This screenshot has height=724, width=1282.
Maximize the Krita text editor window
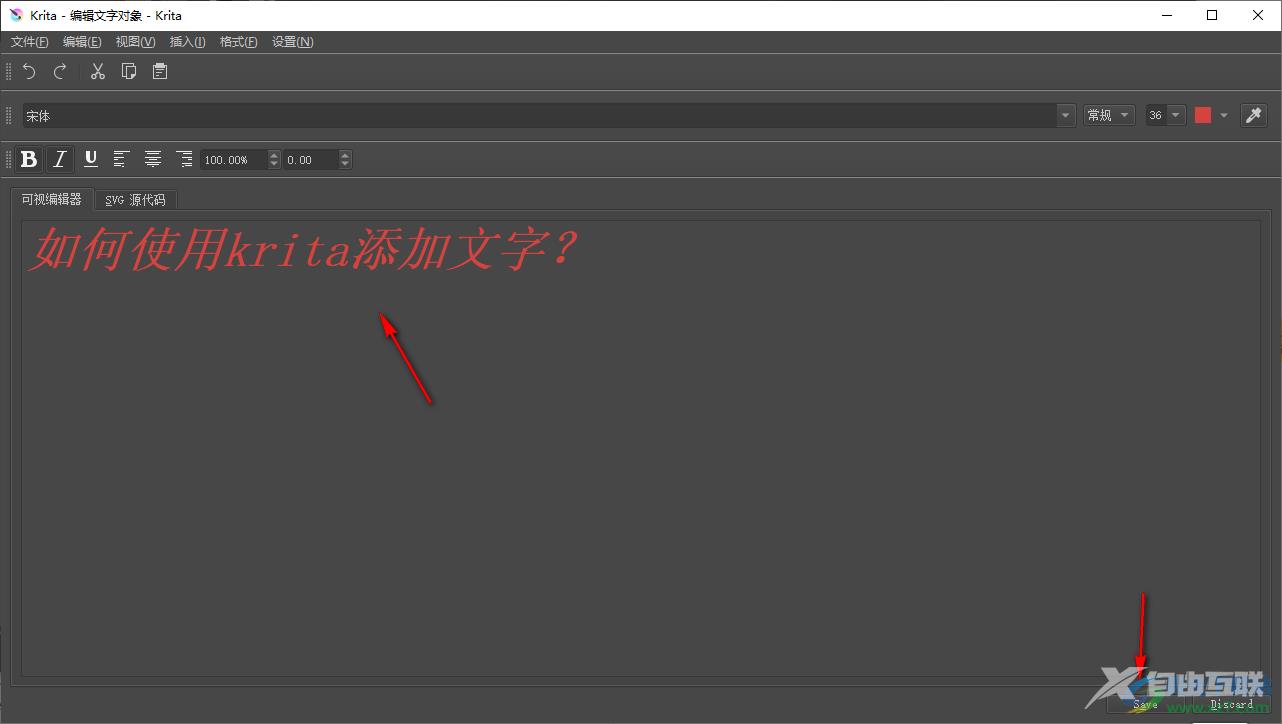tap(1212, 15)
